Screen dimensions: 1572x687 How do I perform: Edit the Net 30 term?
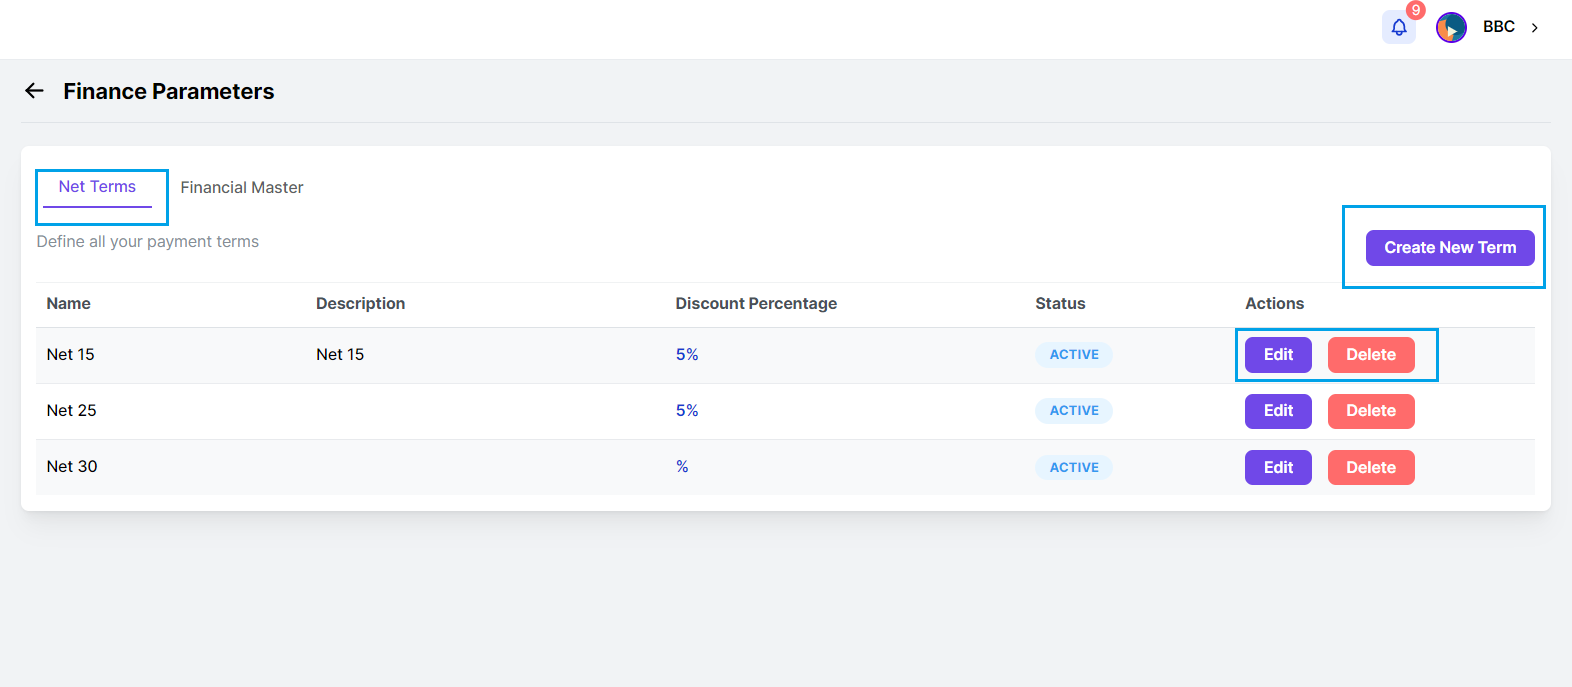[1278, 467]
